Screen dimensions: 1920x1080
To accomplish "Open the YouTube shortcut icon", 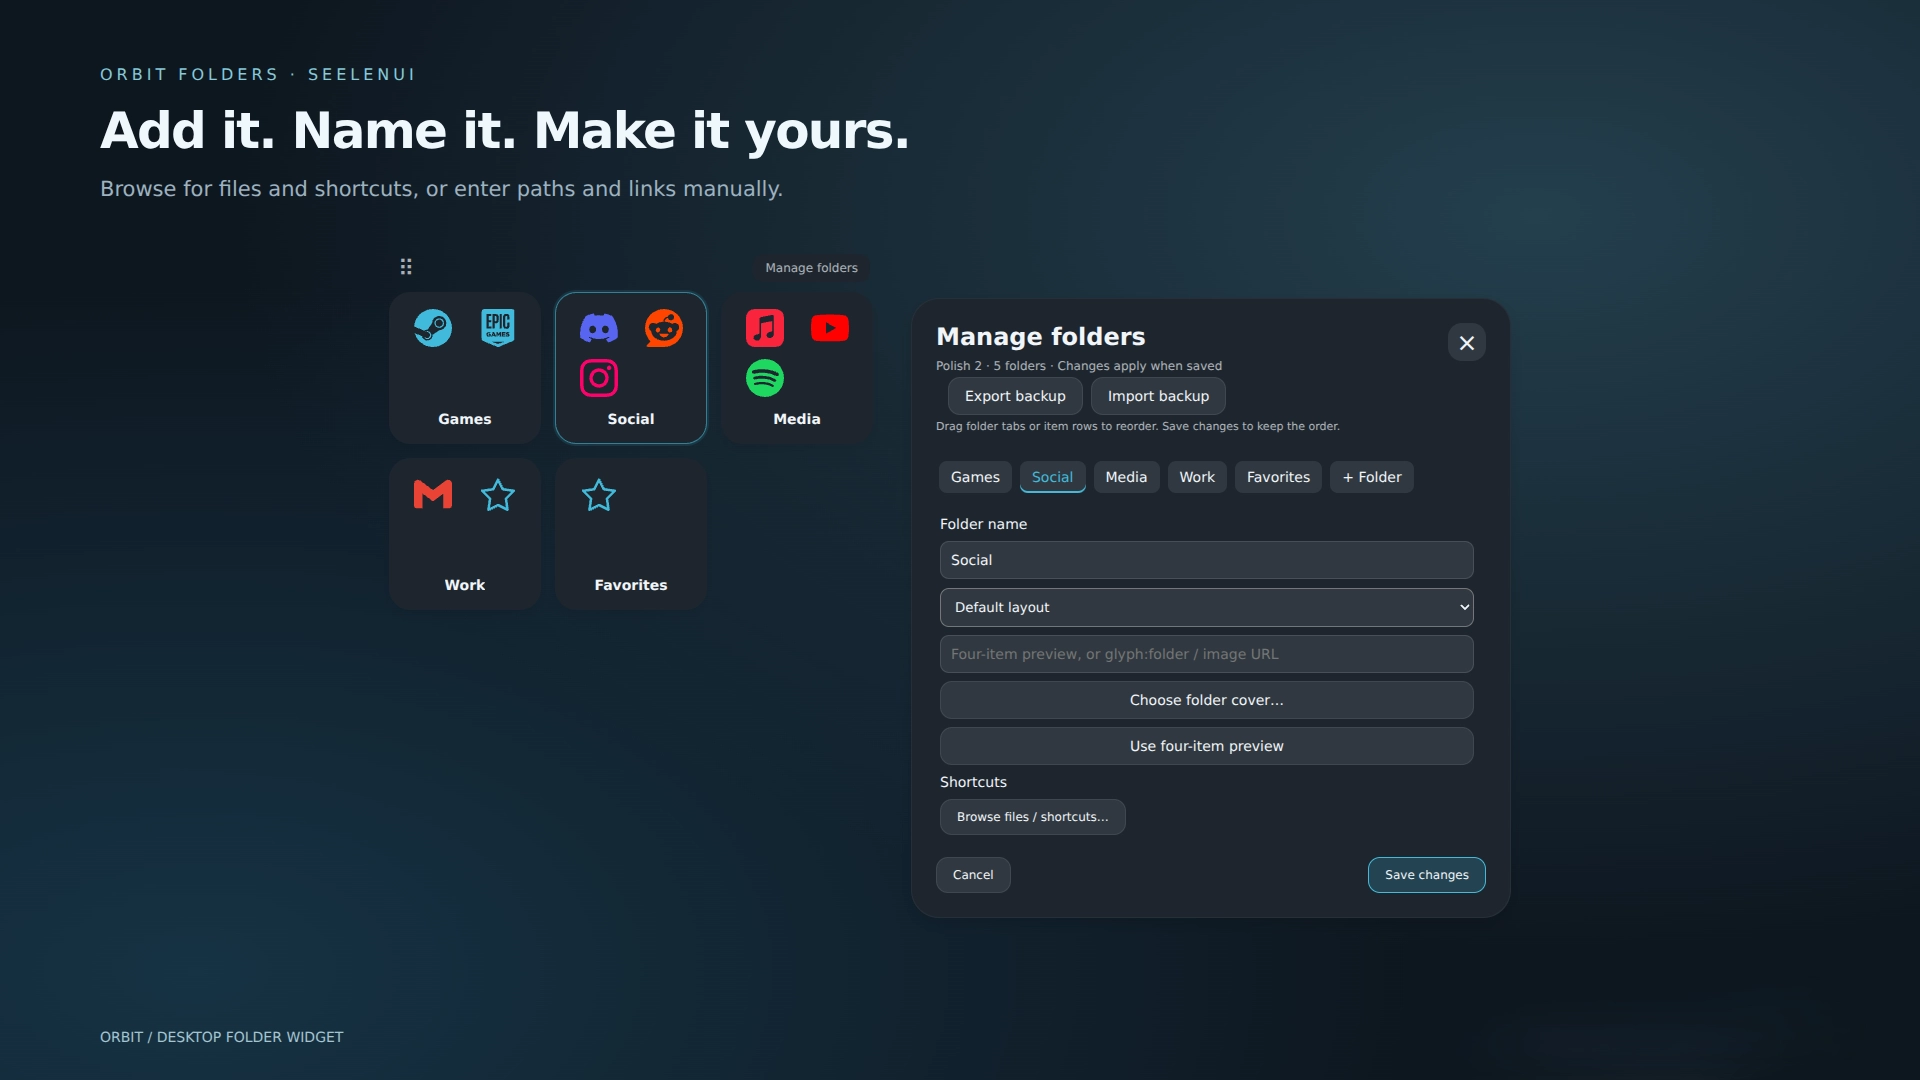I will coord(830,328).
